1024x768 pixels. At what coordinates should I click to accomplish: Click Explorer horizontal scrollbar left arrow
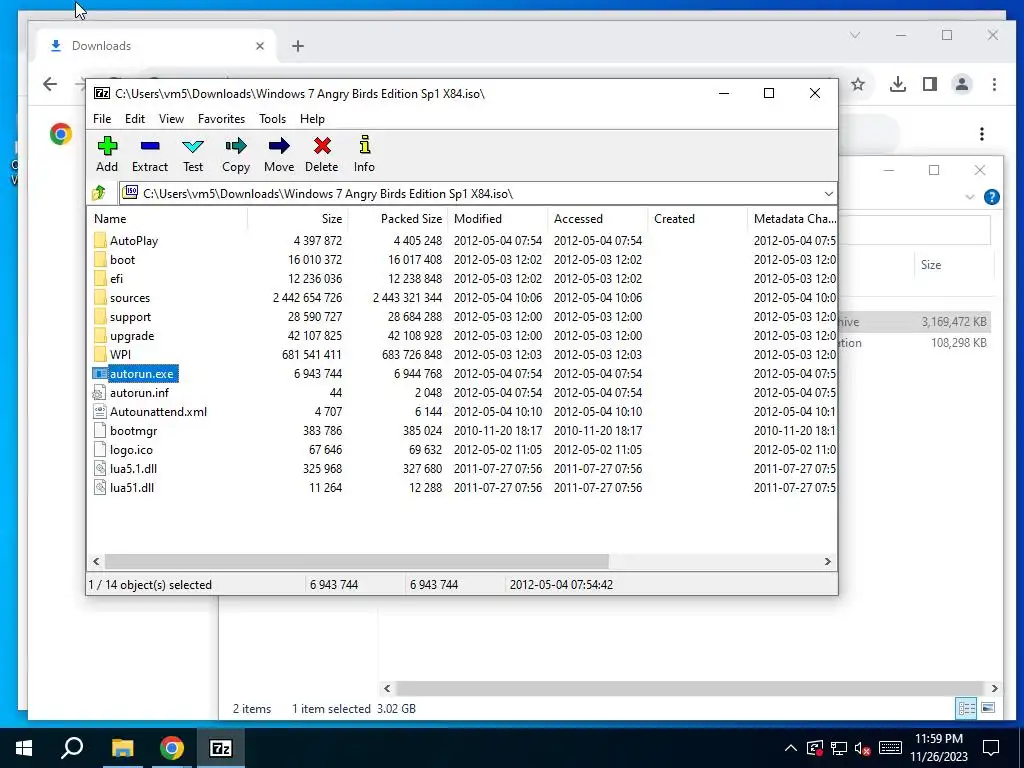coord(387,688)
